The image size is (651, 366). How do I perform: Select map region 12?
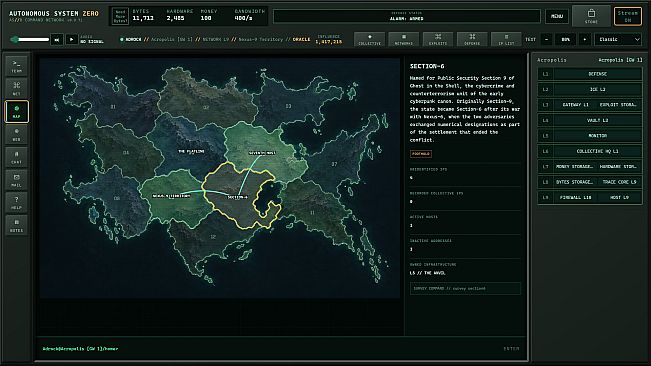[x=213, y=237]
